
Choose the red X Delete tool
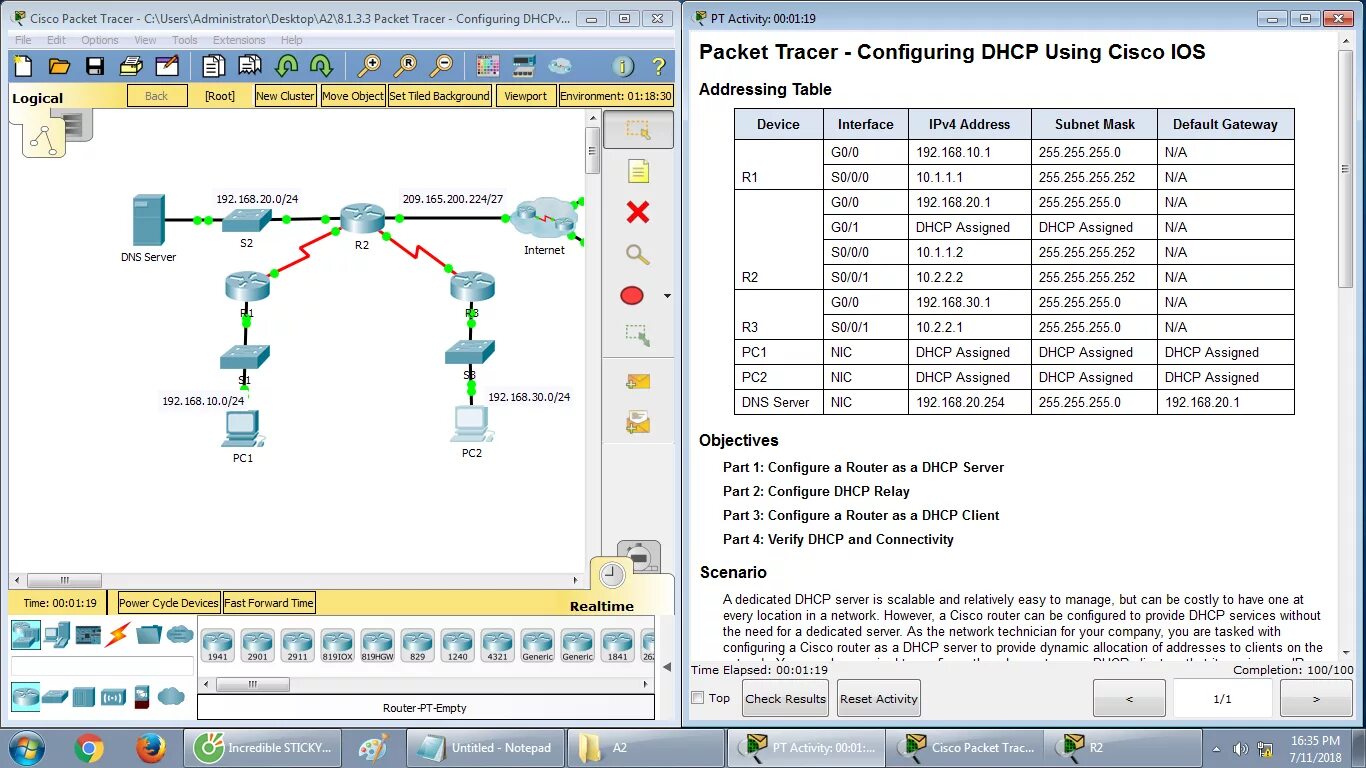pyautogui.click(x=637, y=212)
